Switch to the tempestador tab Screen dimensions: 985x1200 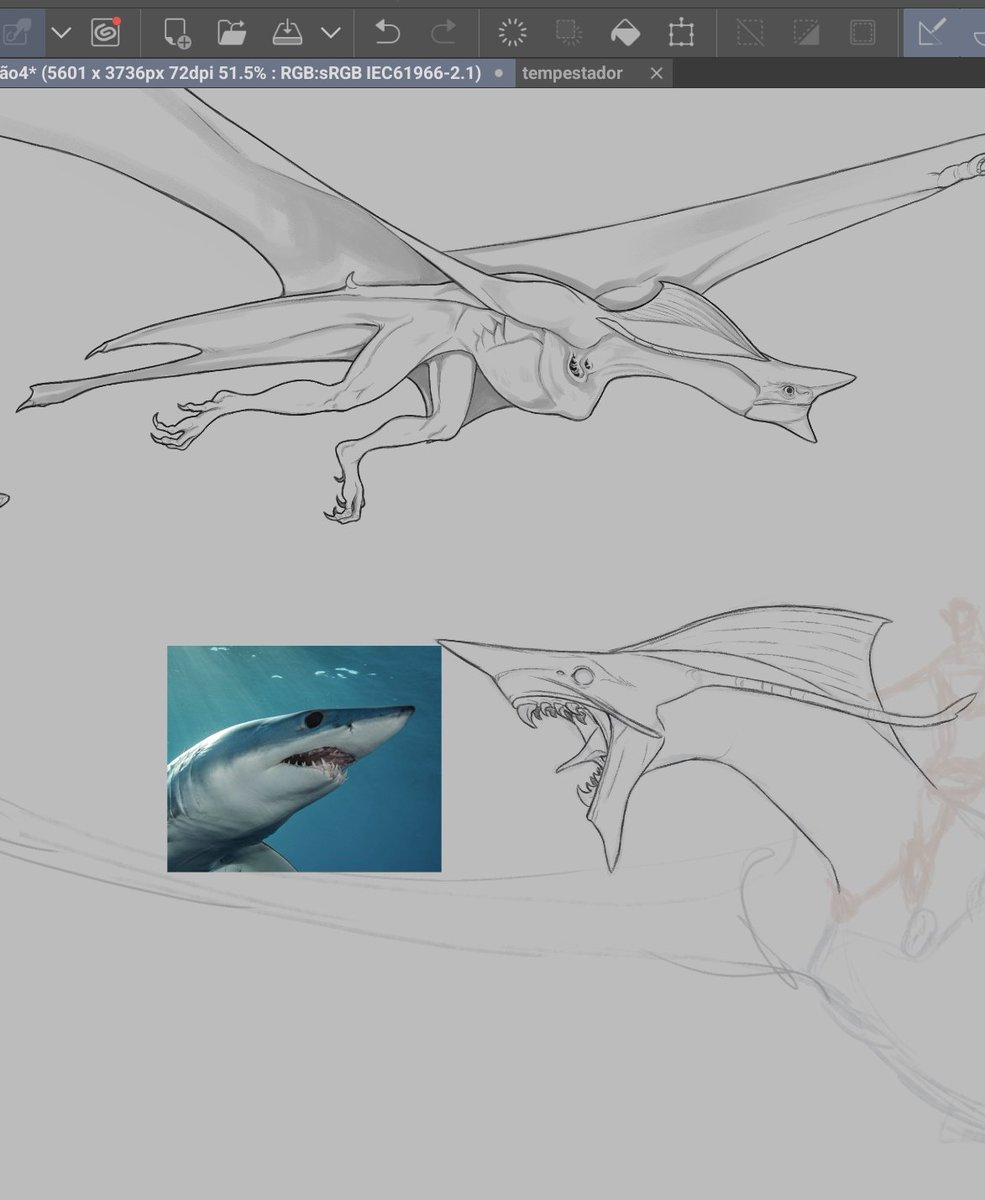(x=572, y=73)
